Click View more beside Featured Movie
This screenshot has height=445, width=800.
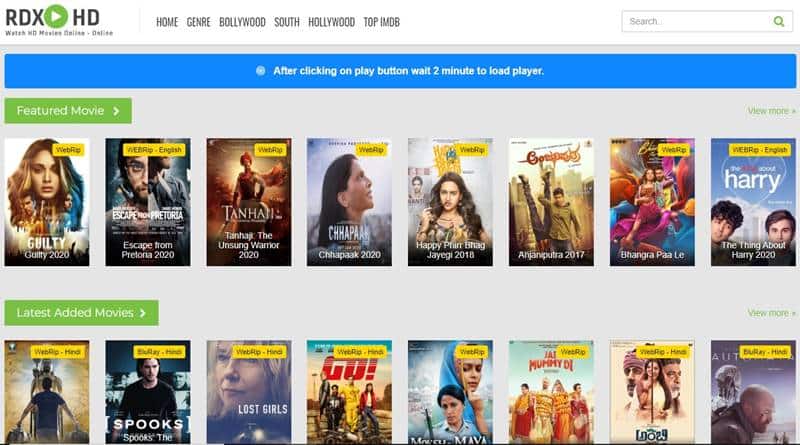click(x=771, y=111)
